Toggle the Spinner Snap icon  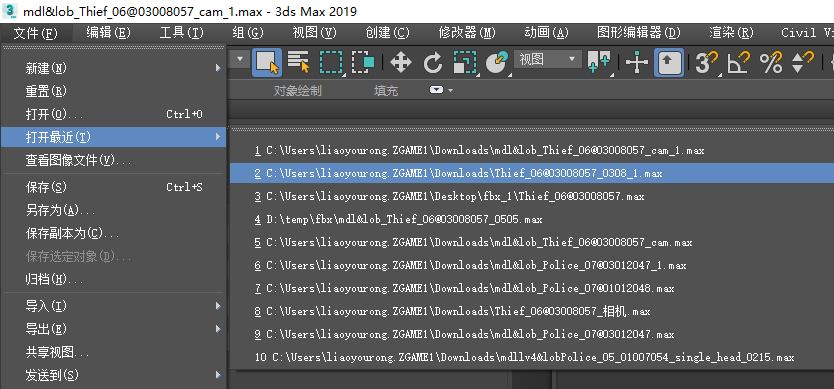(x=803, y=62)
